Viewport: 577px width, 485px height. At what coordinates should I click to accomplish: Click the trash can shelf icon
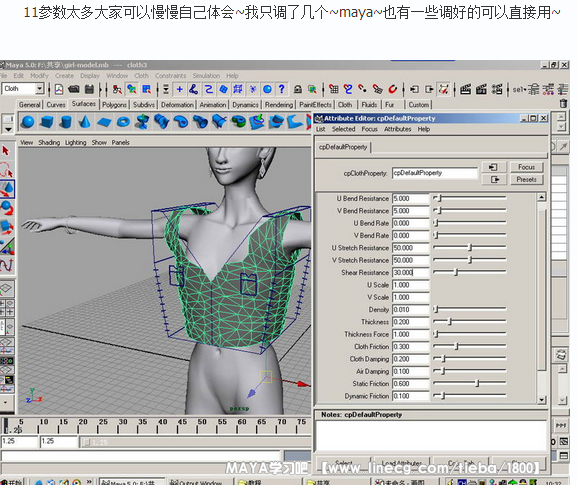(x=563, y=104)
